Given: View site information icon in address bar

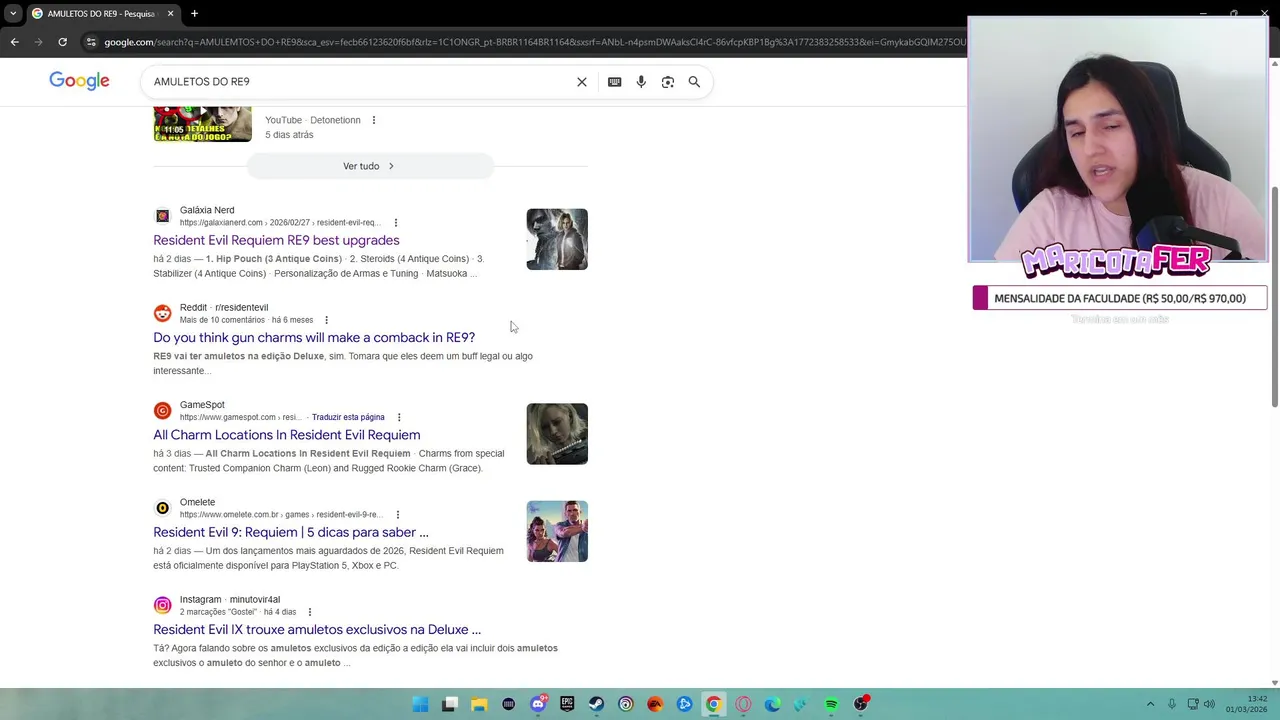Looking at the screenshot, I should (91, 42).
